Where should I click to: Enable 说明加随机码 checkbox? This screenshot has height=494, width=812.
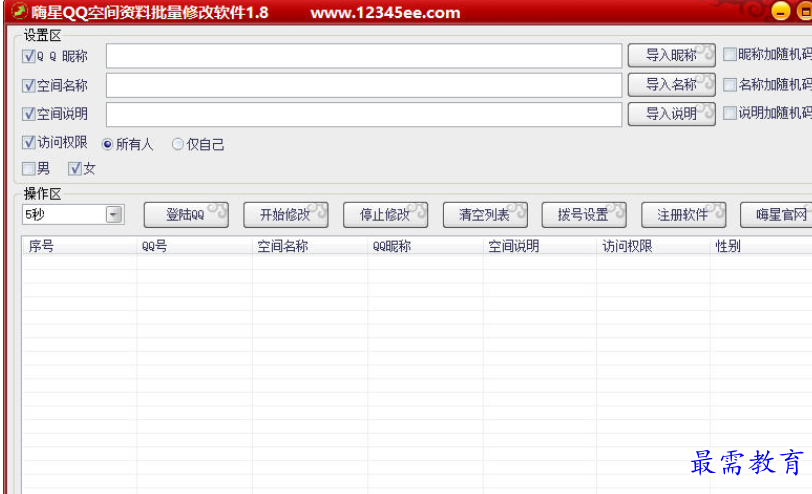point(730,113)
